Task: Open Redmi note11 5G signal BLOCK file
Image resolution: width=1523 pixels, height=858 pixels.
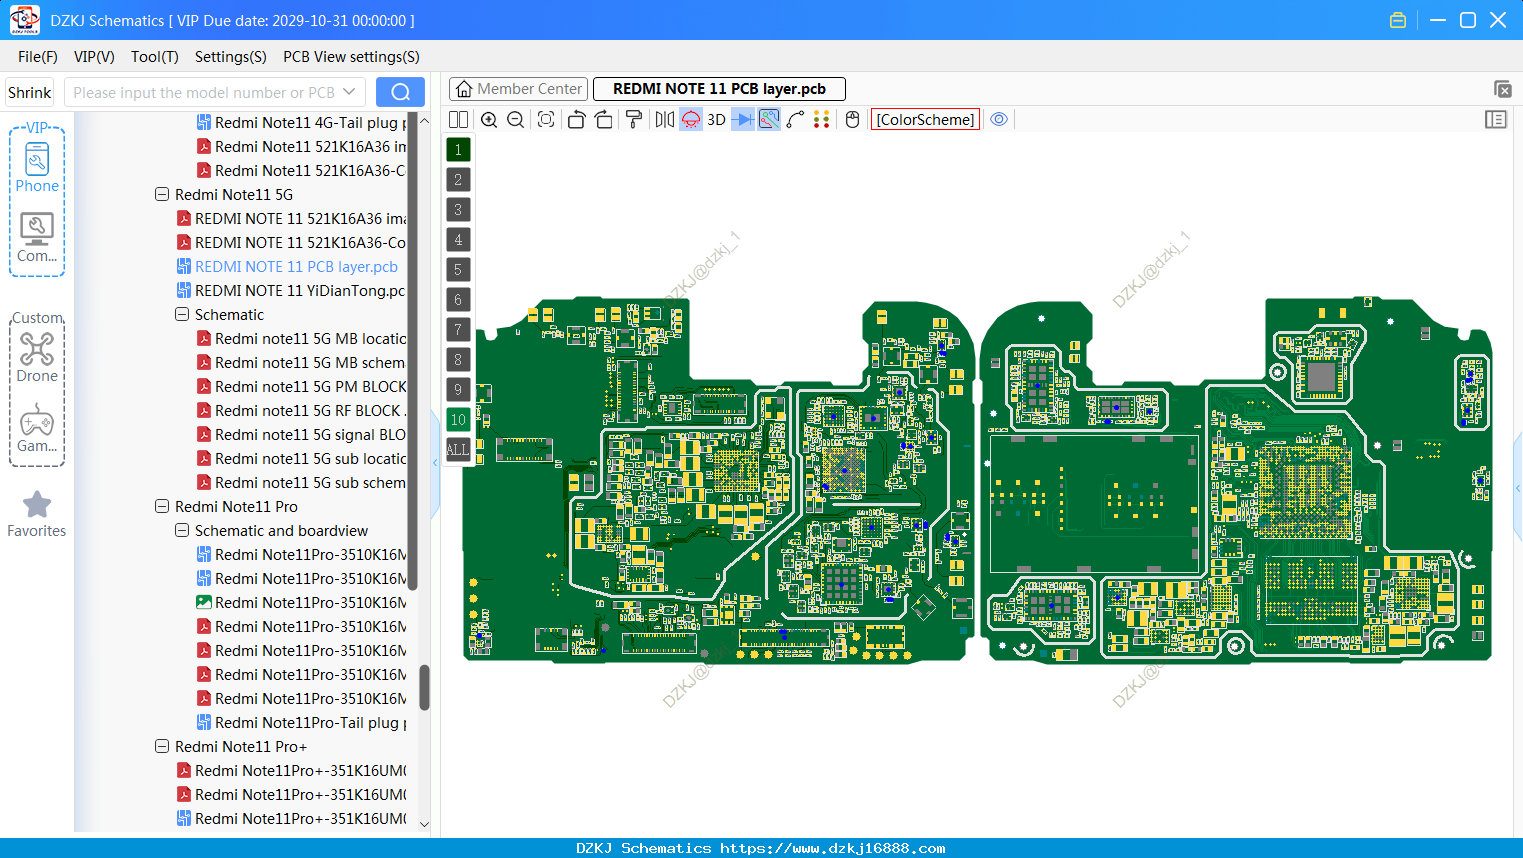Action: (x=301, y=434)
